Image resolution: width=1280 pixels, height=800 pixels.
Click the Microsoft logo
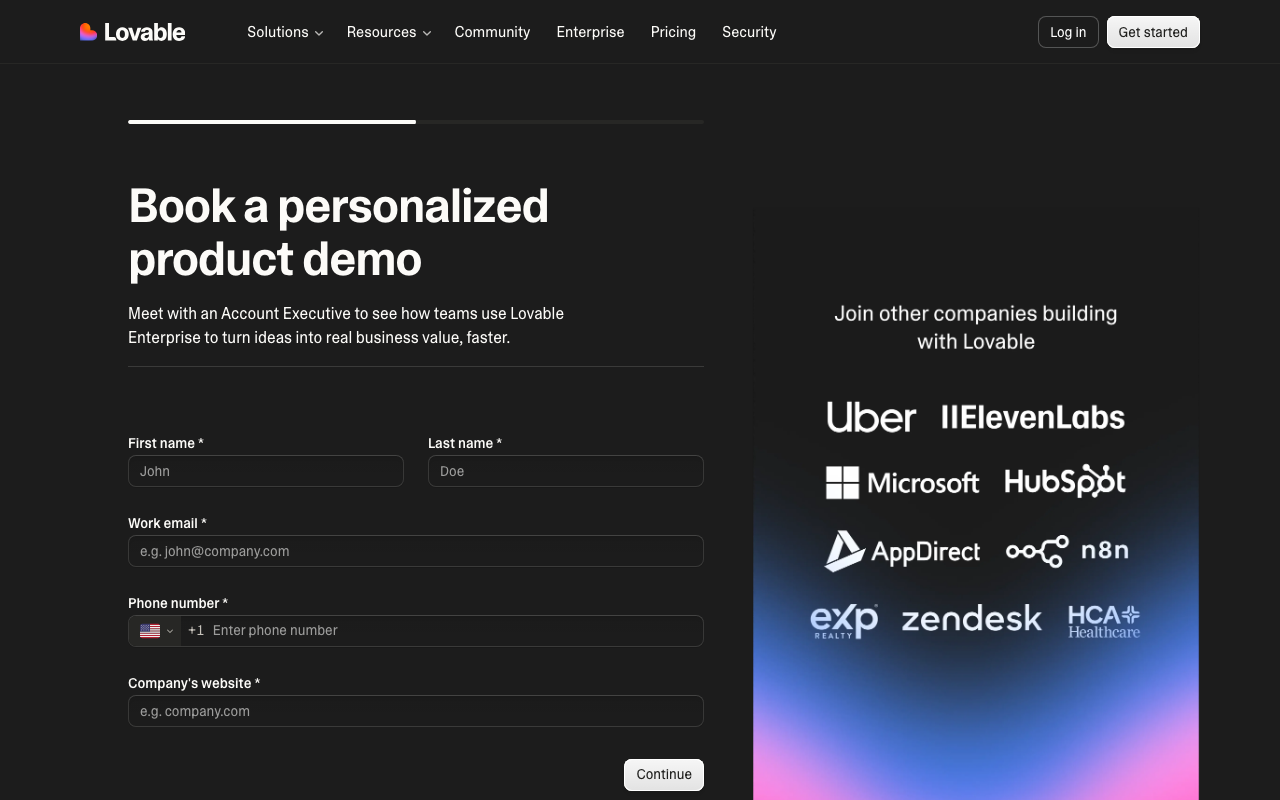point(902,483)
